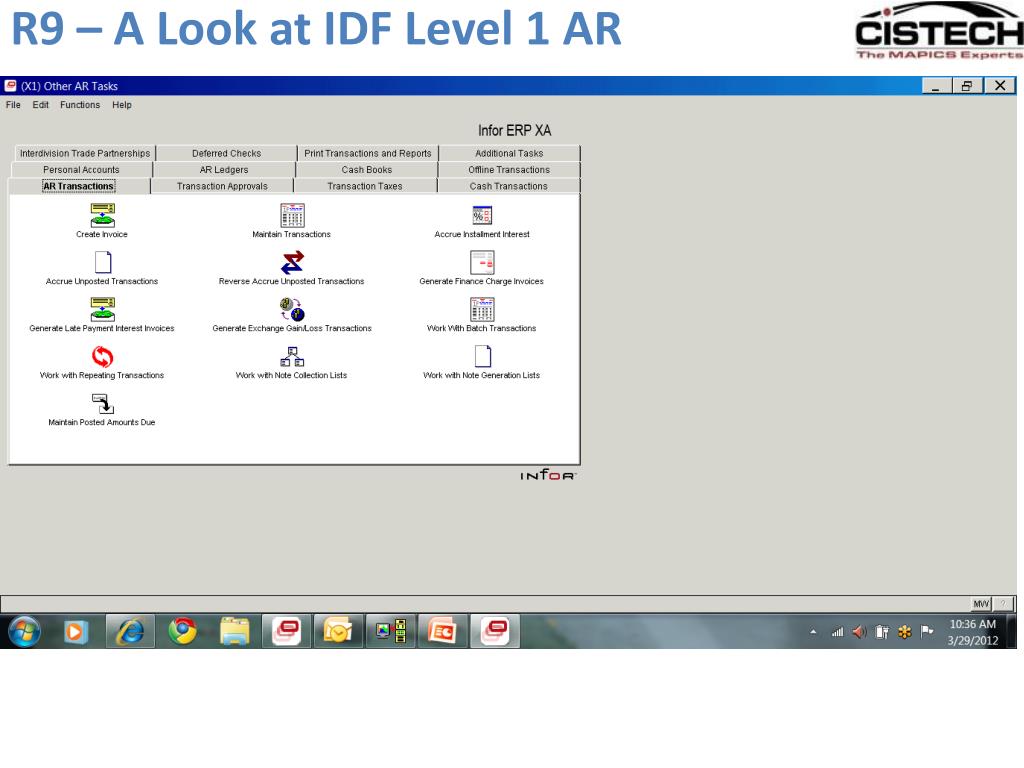Switch to AR Ledgers tab
Viewport: 1024px width, 768px height.
[224, 169]
